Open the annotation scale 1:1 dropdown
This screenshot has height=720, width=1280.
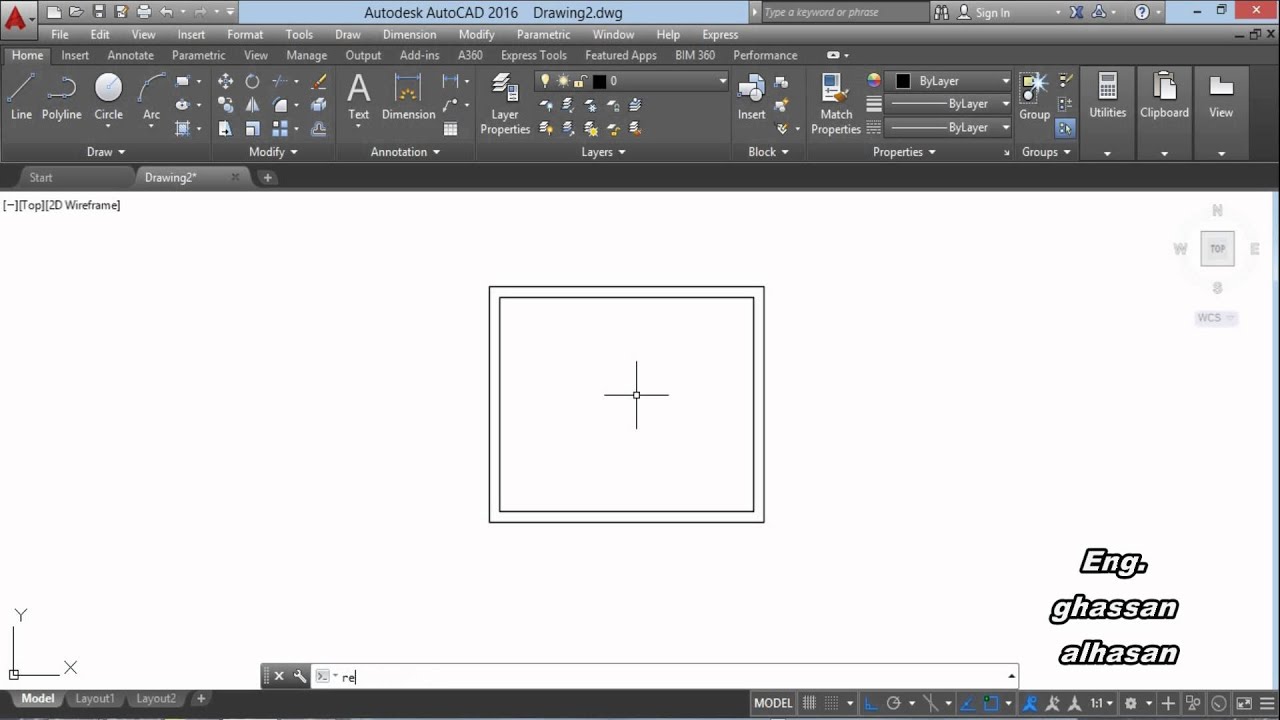click(1103, 703)
